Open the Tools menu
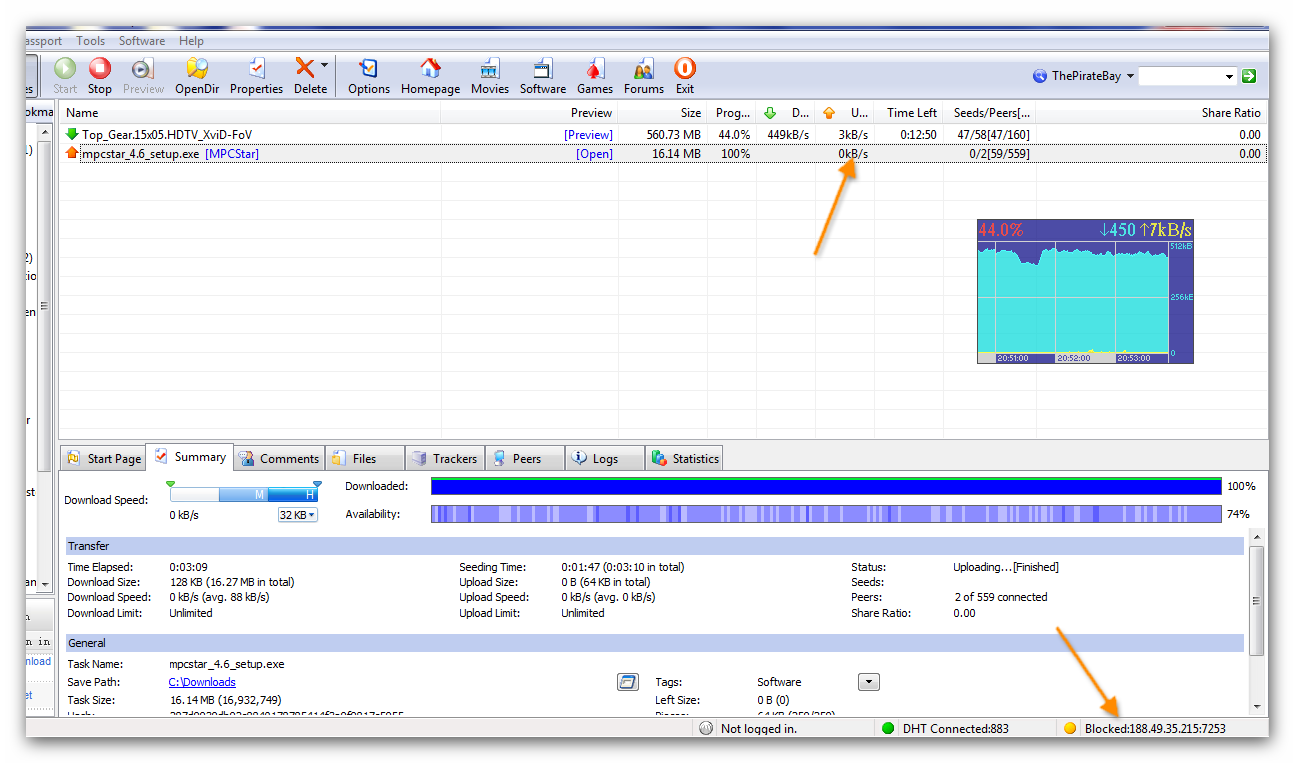Image resolution: width=1295 pixels, height=763 pixels. point(90,41)
